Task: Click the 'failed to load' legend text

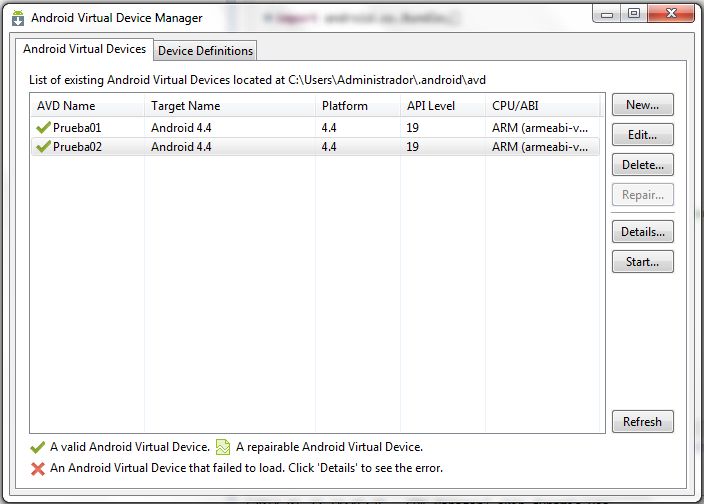Action: [246, 468]
